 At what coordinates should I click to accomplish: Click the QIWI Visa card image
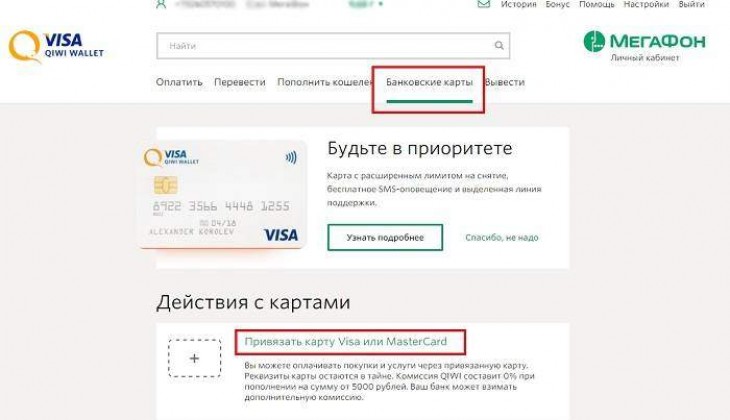(223, 195)
